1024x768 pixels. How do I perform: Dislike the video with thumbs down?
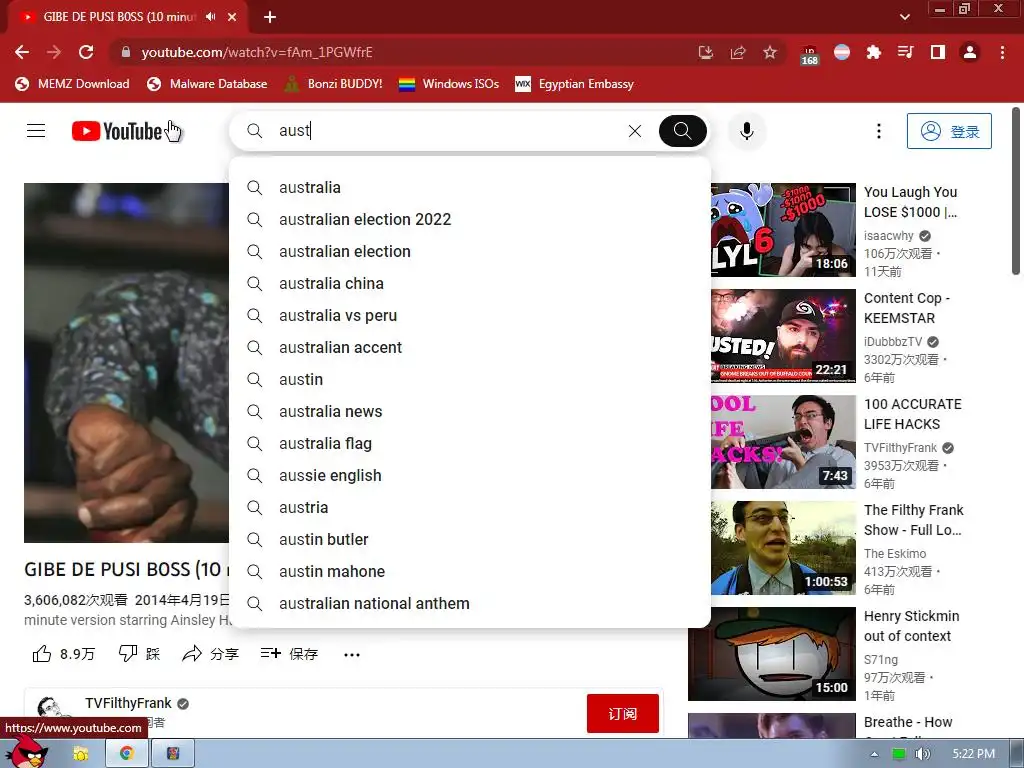[x=139, y=654]
